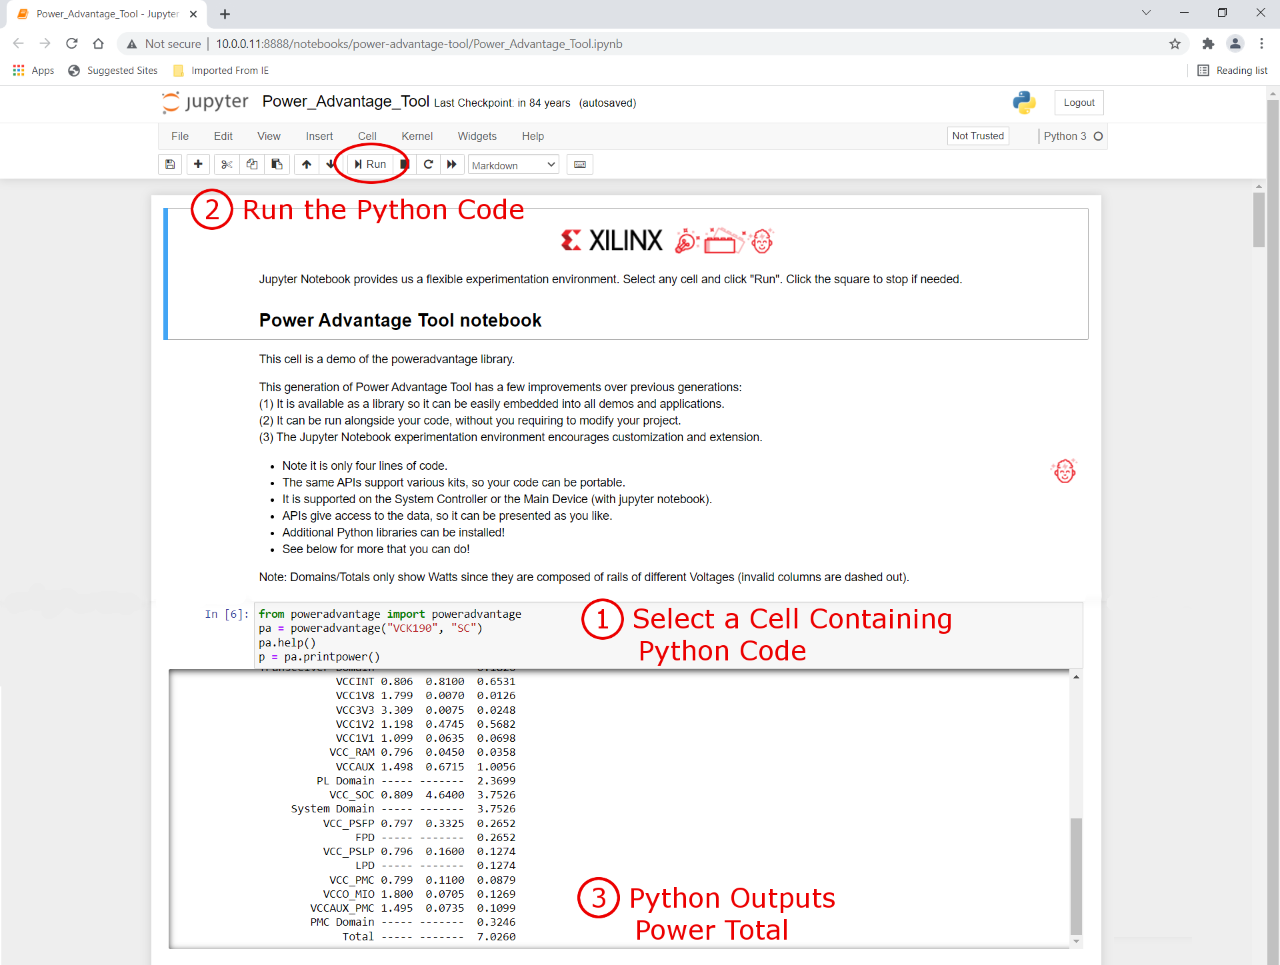Open Suggested Sites bookmark
The width and height of the screenshot is (1280, 965).
pos(113,70)
